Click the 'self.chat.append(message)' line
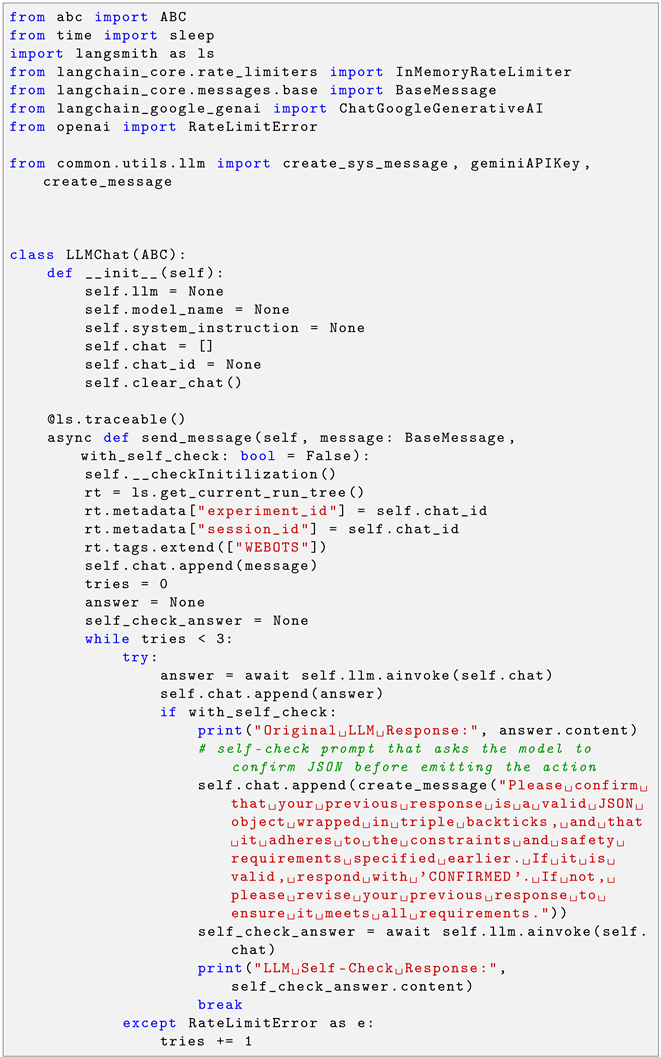 click(x=201, y=565)
